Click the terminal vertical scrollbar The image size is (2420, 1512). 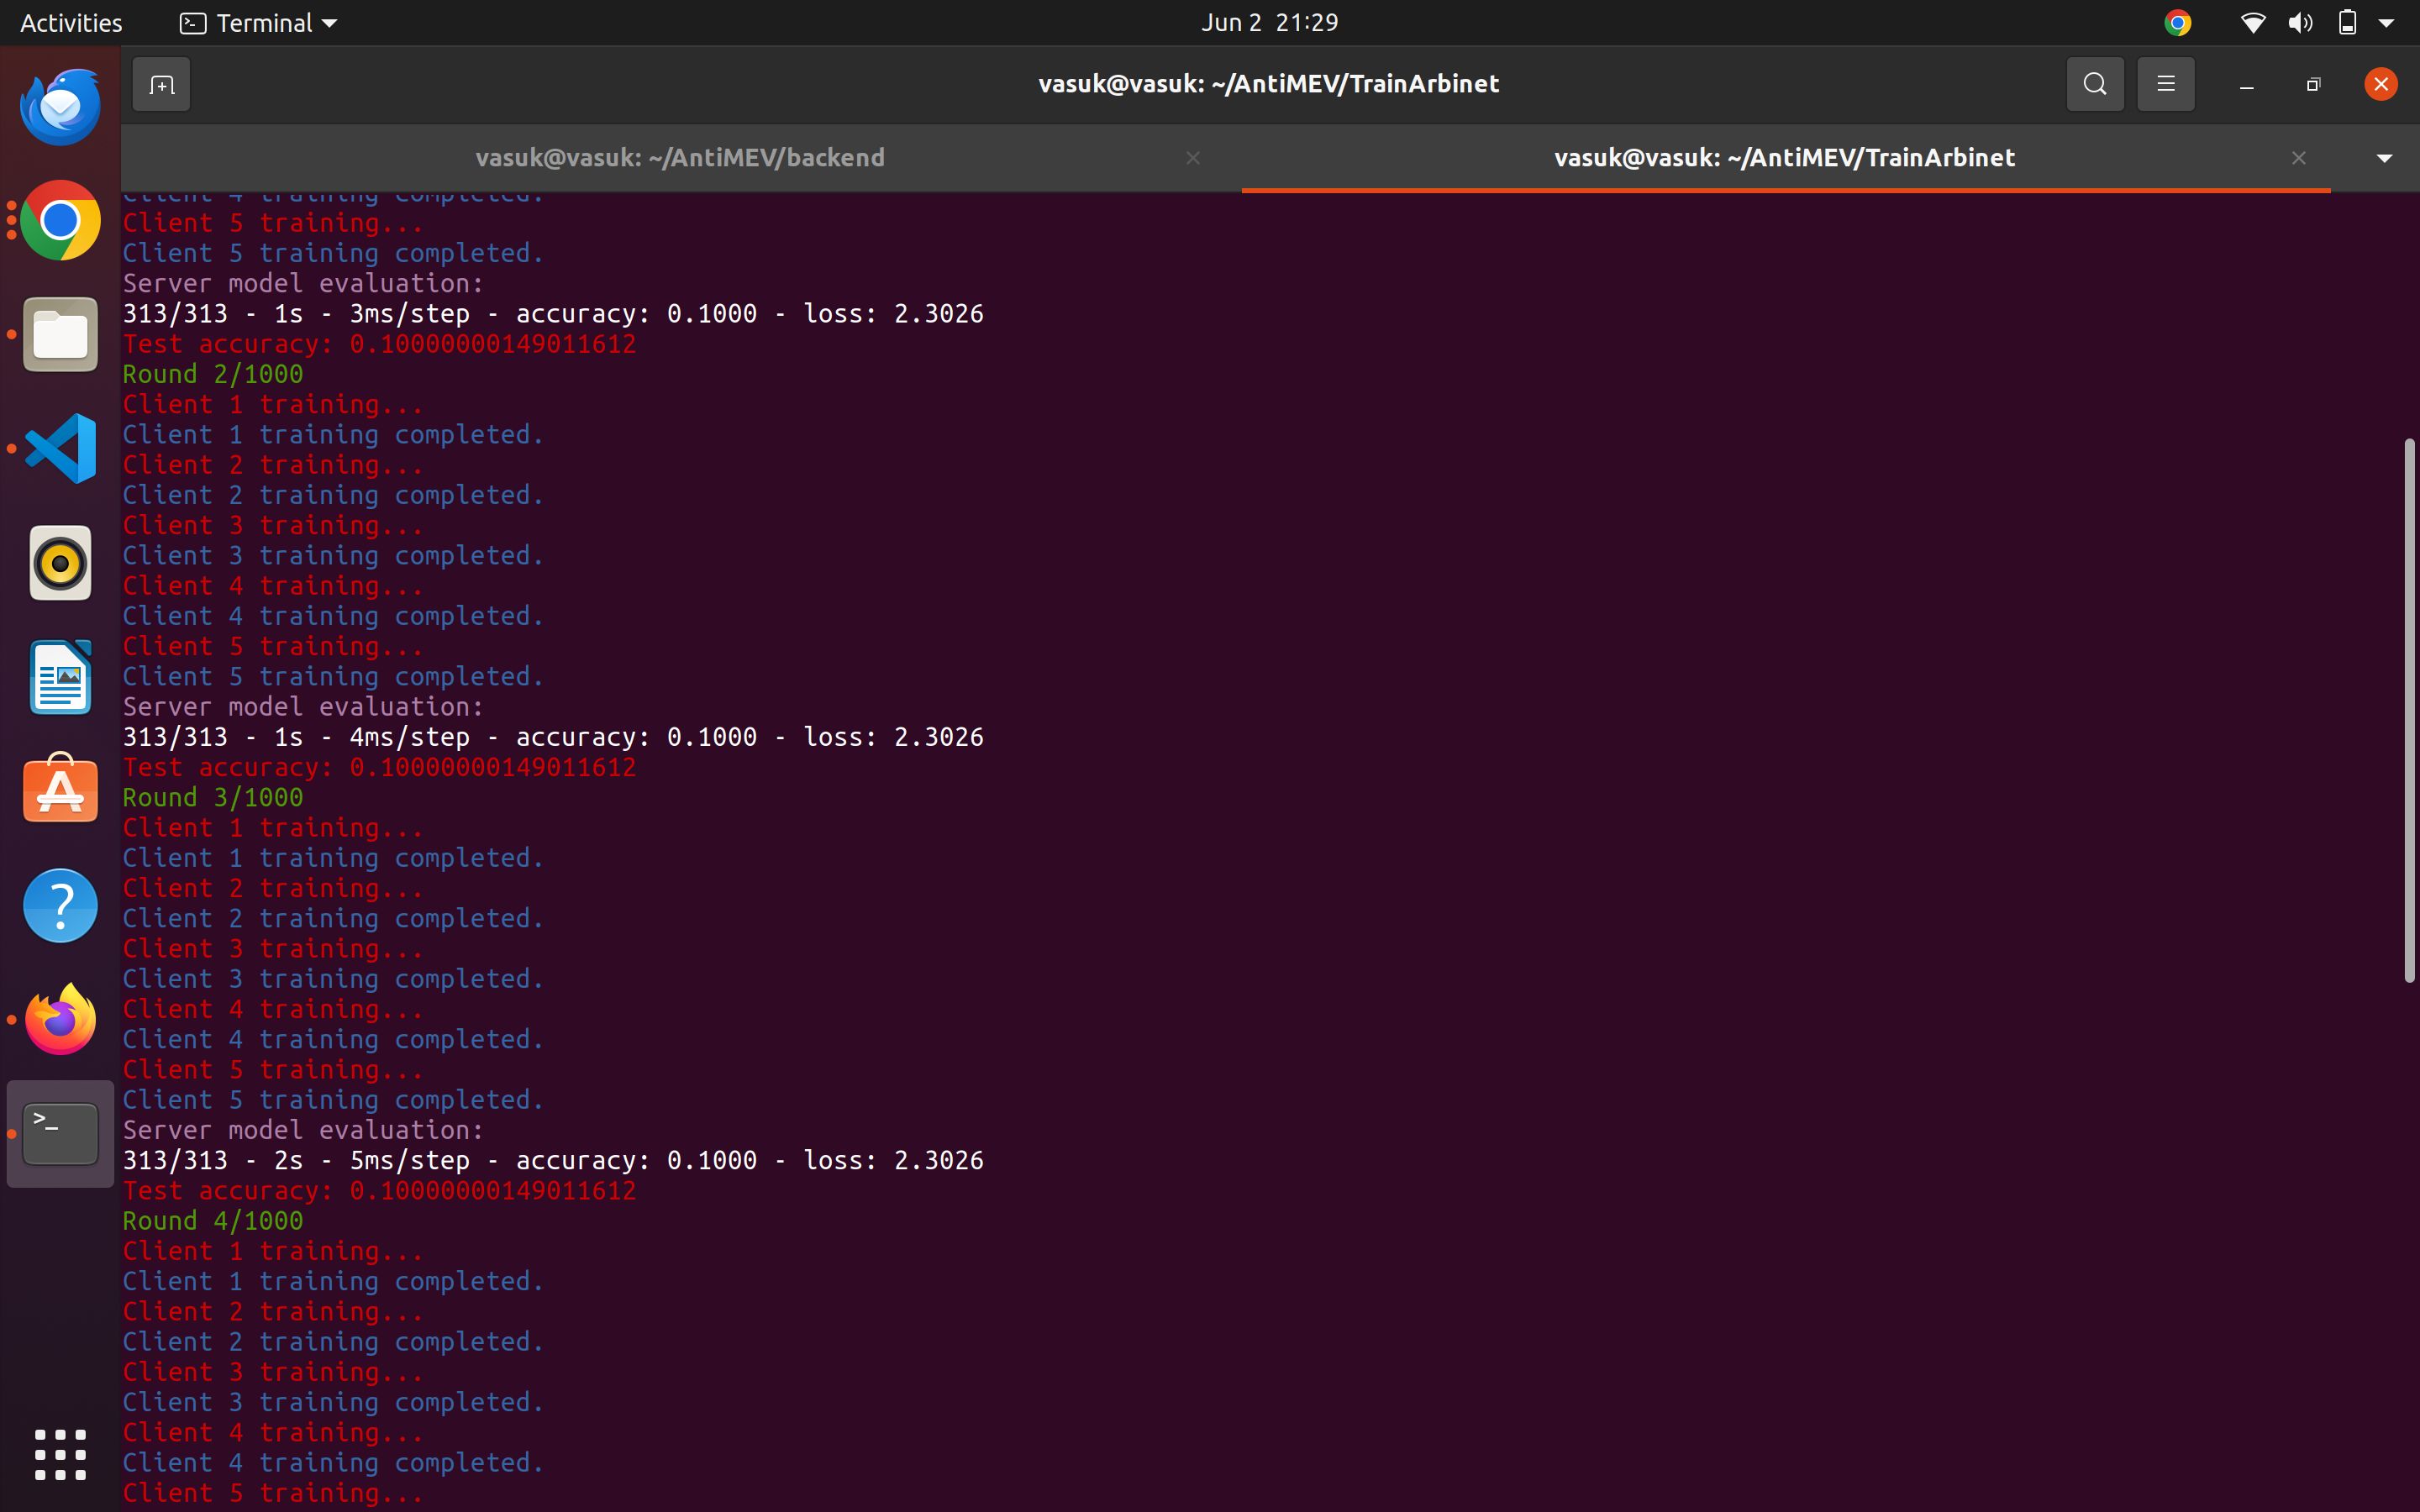tap(2408, 711)
